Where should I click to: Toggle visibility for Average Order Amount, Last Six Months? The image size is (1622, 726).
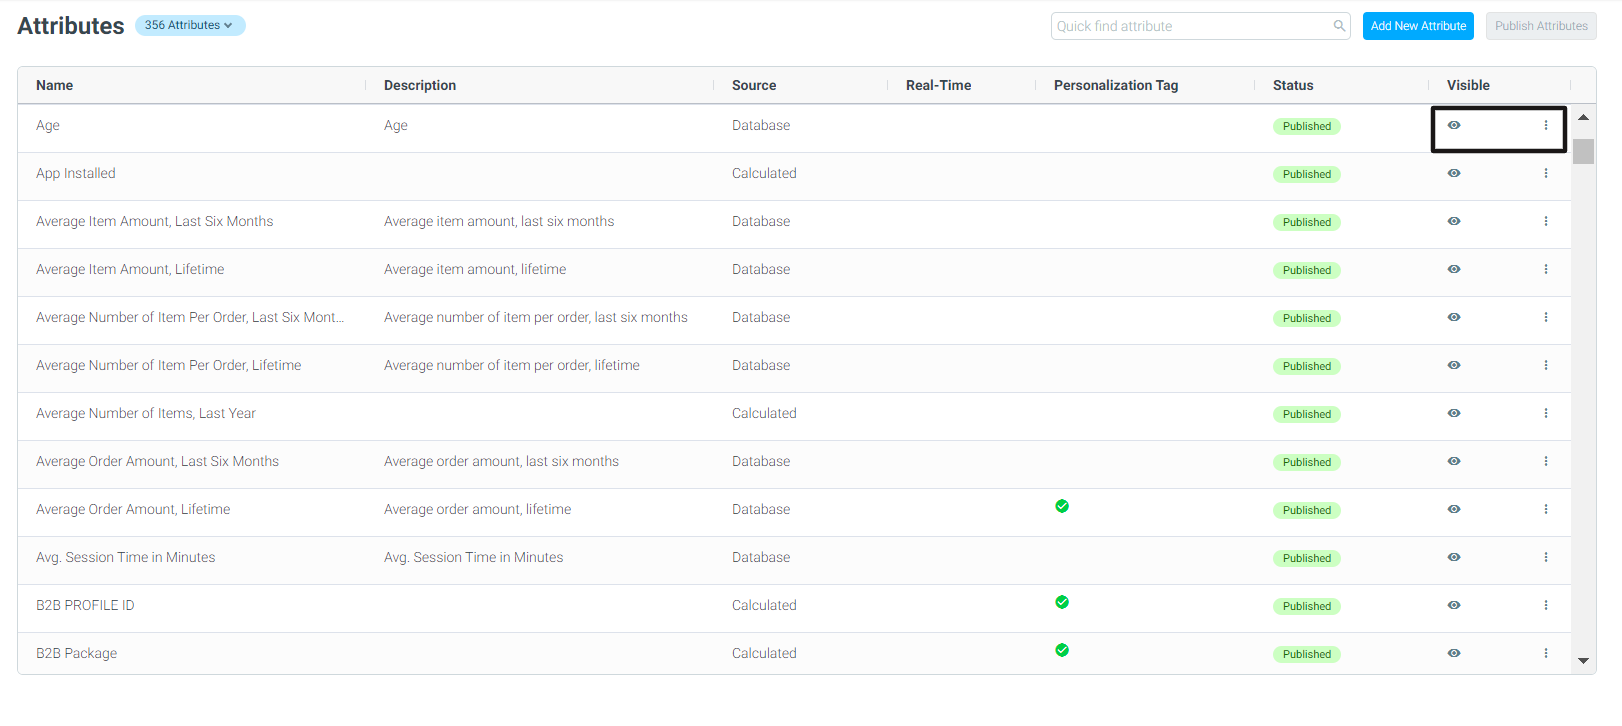tap(1454, 461)
